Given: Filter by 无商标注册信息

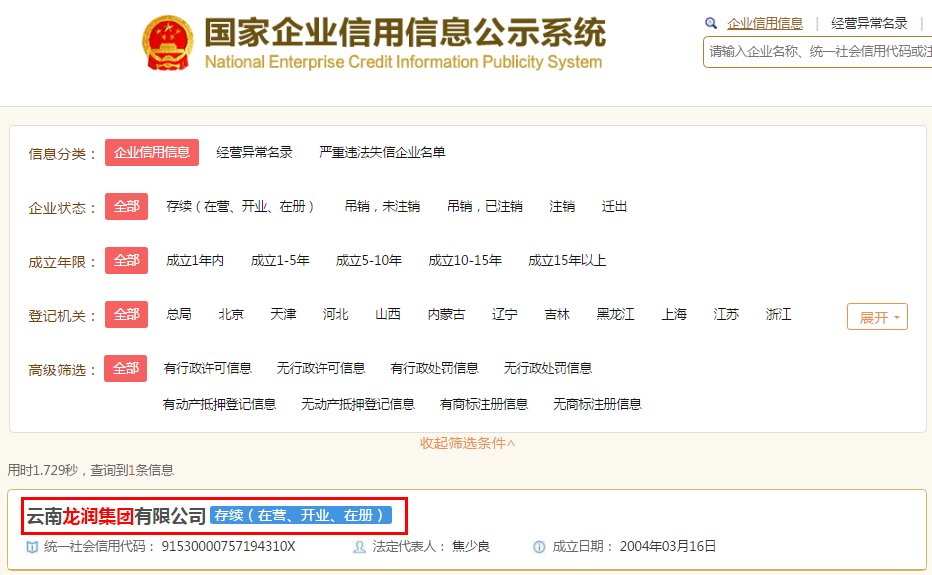Looking at the screenshot, I should 597,404.
